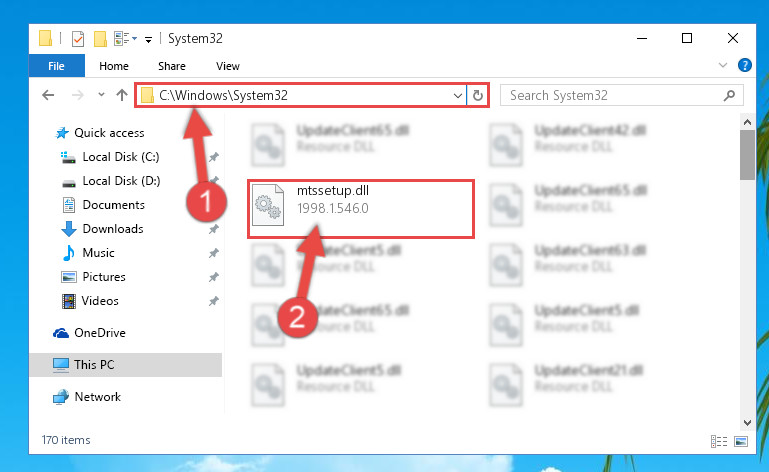Image resolution: width=769 pixels, height=472 pixels.
Task: Expand the address bar history dropdown
Action: pos(458,96)
